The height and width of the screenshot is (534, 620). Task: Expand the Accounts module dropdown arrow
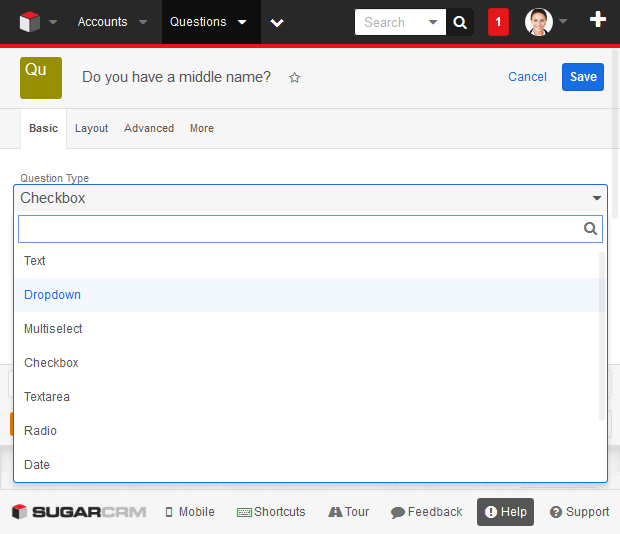coord(143,22)
